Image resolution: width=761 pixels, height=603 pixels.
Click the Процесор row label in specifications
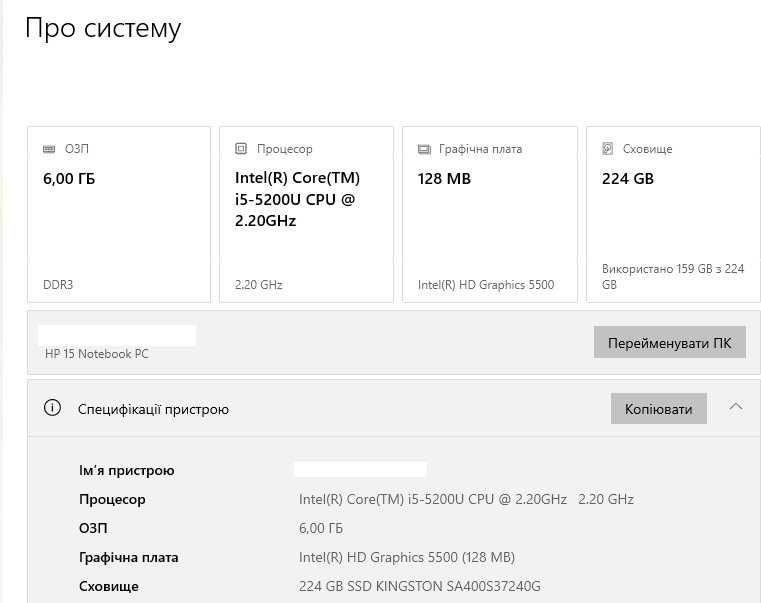[112, 500]
